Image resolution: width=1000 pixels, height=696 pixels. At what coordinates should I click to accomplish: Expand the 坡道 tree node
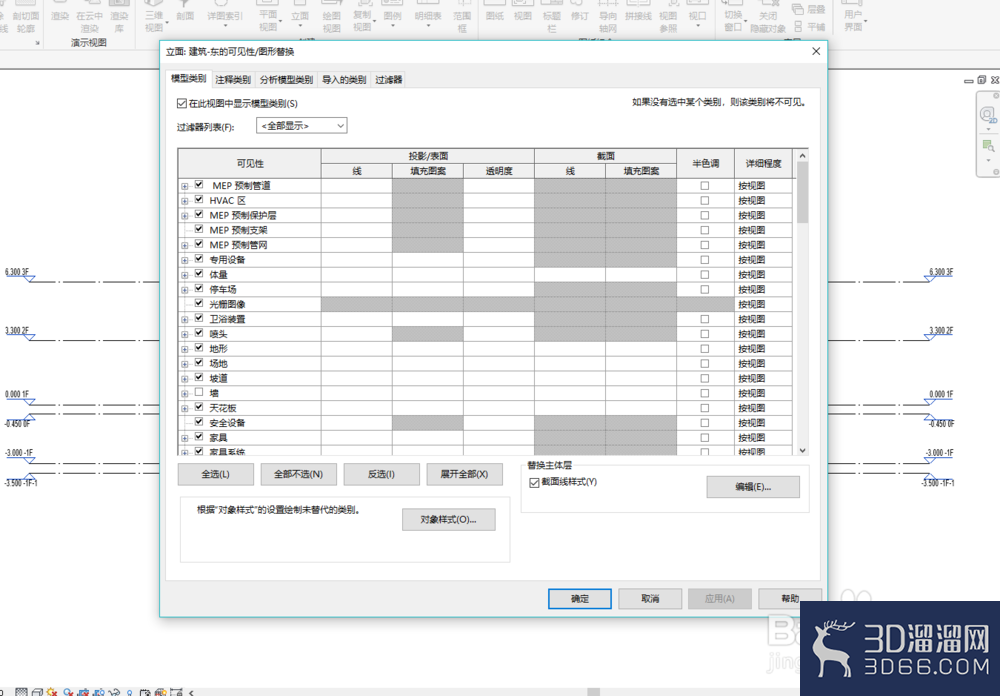(185, 379)
